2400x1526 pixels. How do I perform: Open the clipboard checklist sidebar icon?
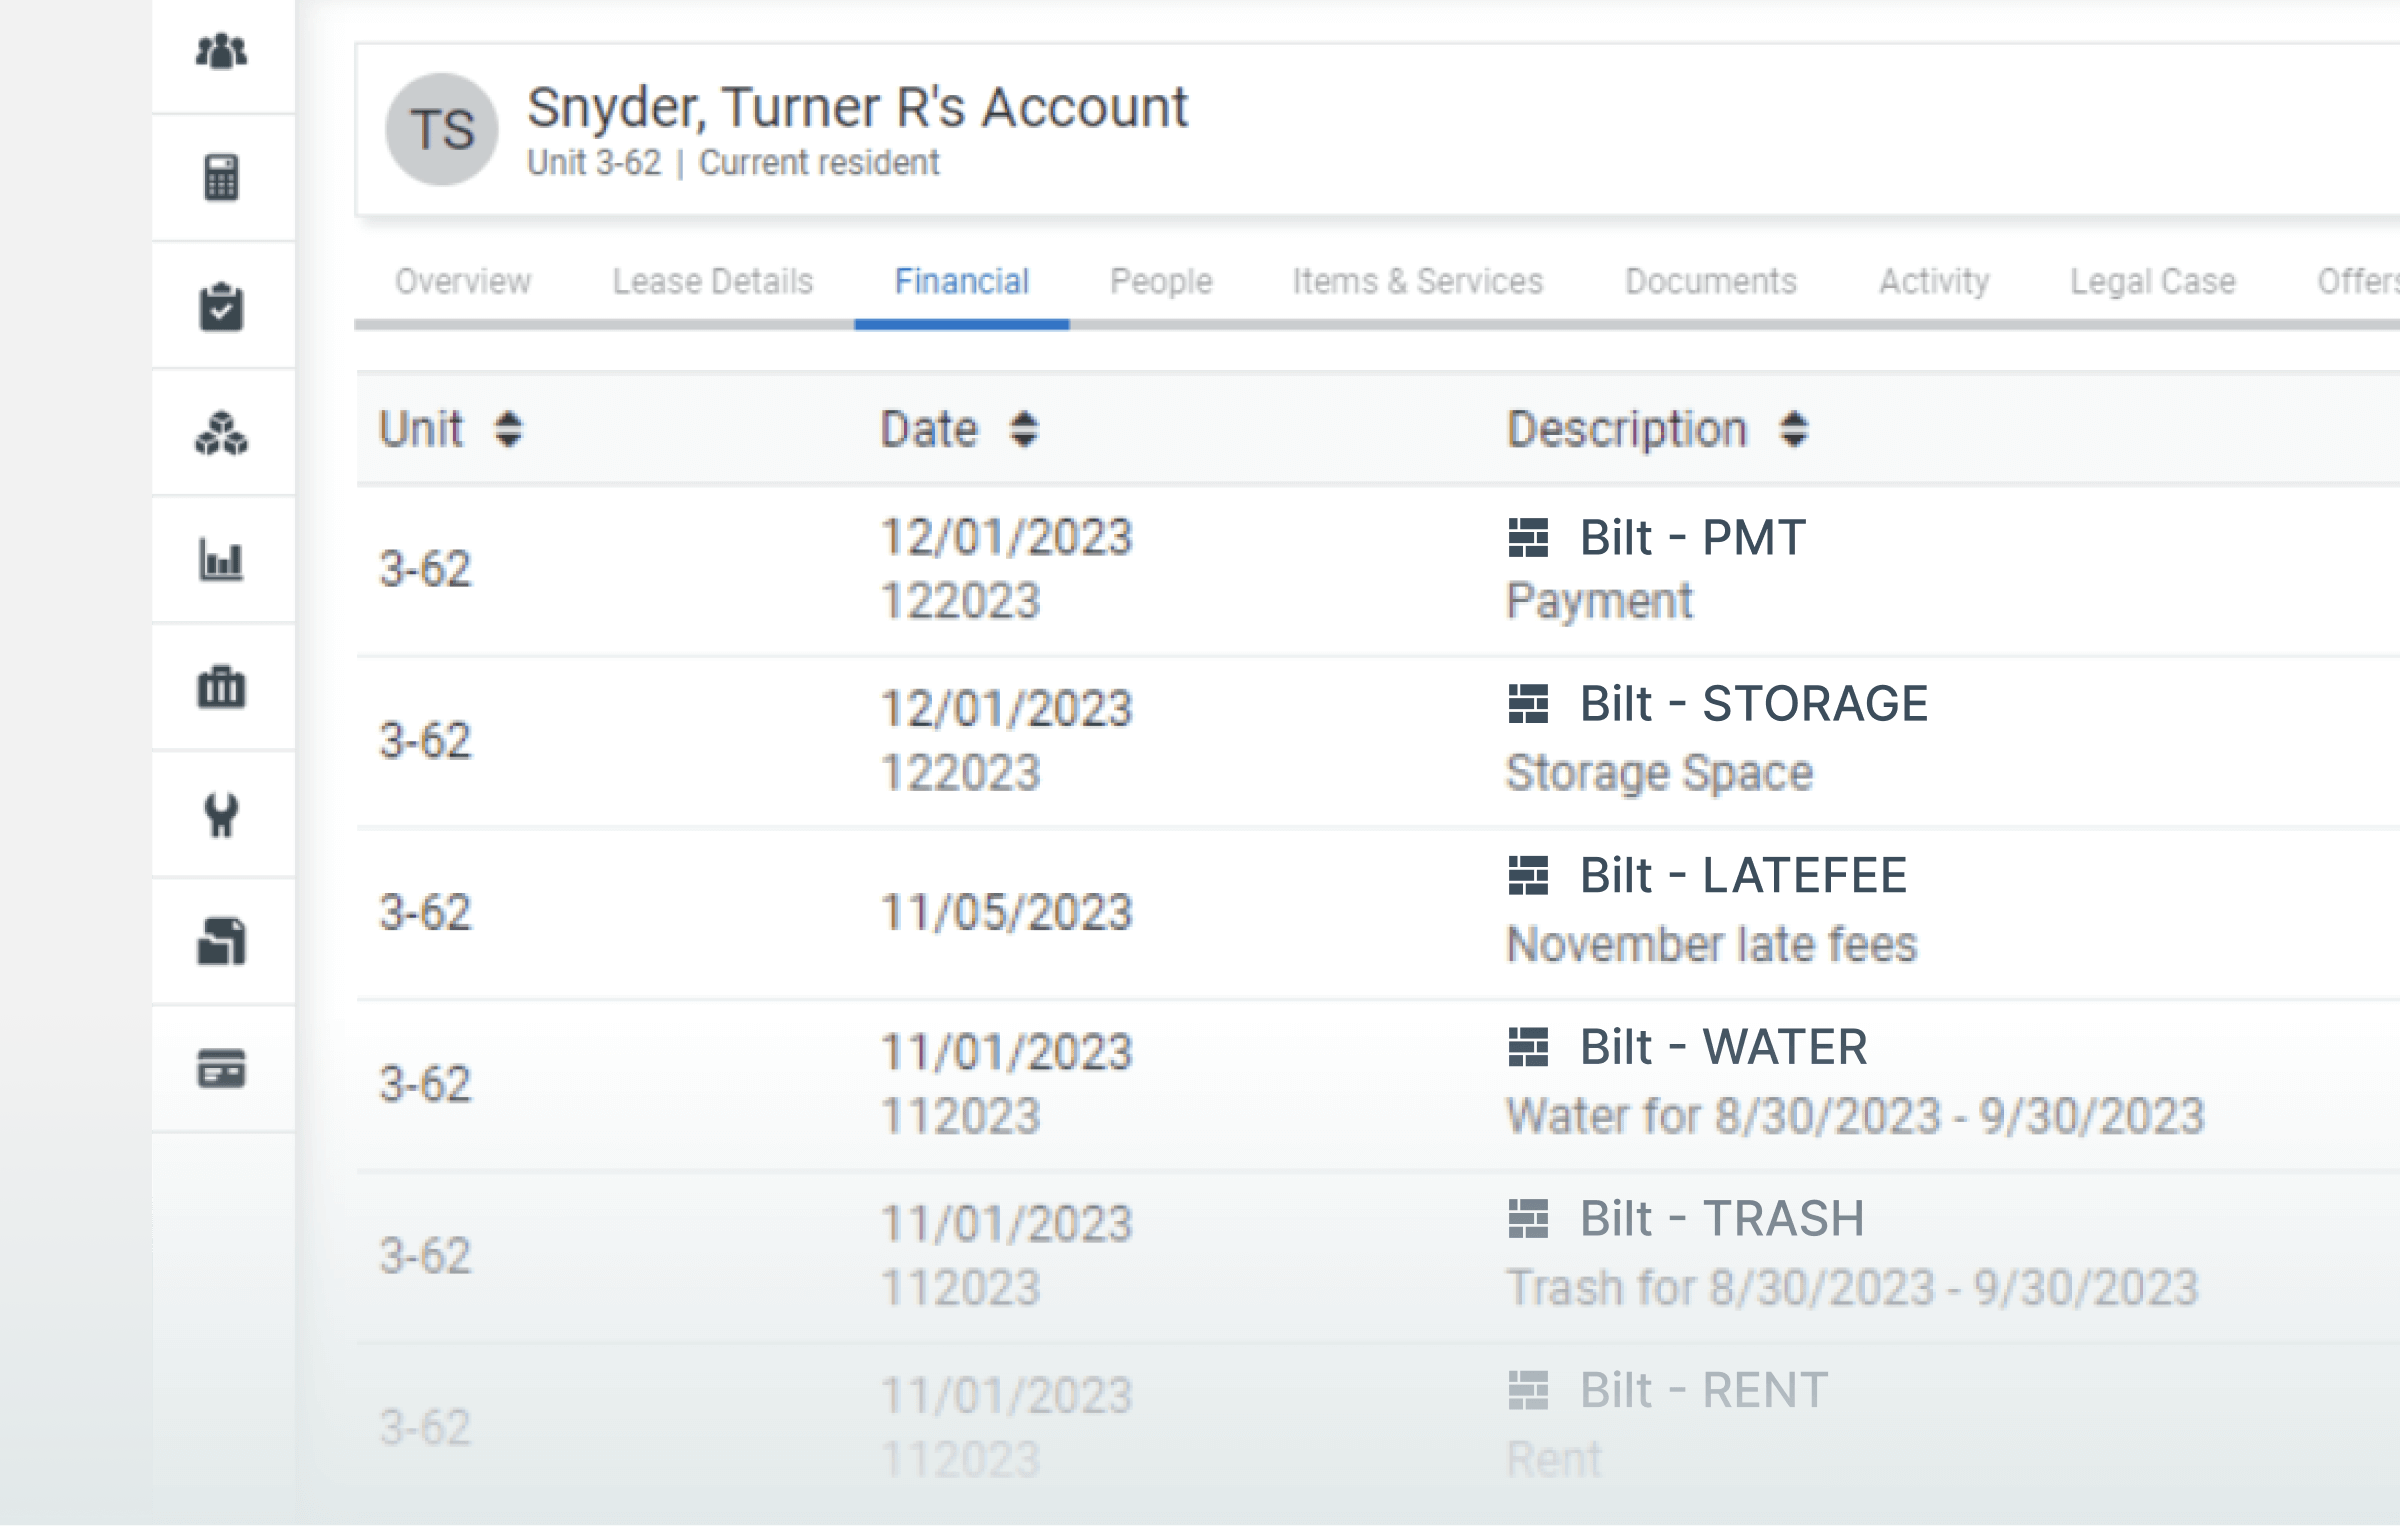click(221, 306)
